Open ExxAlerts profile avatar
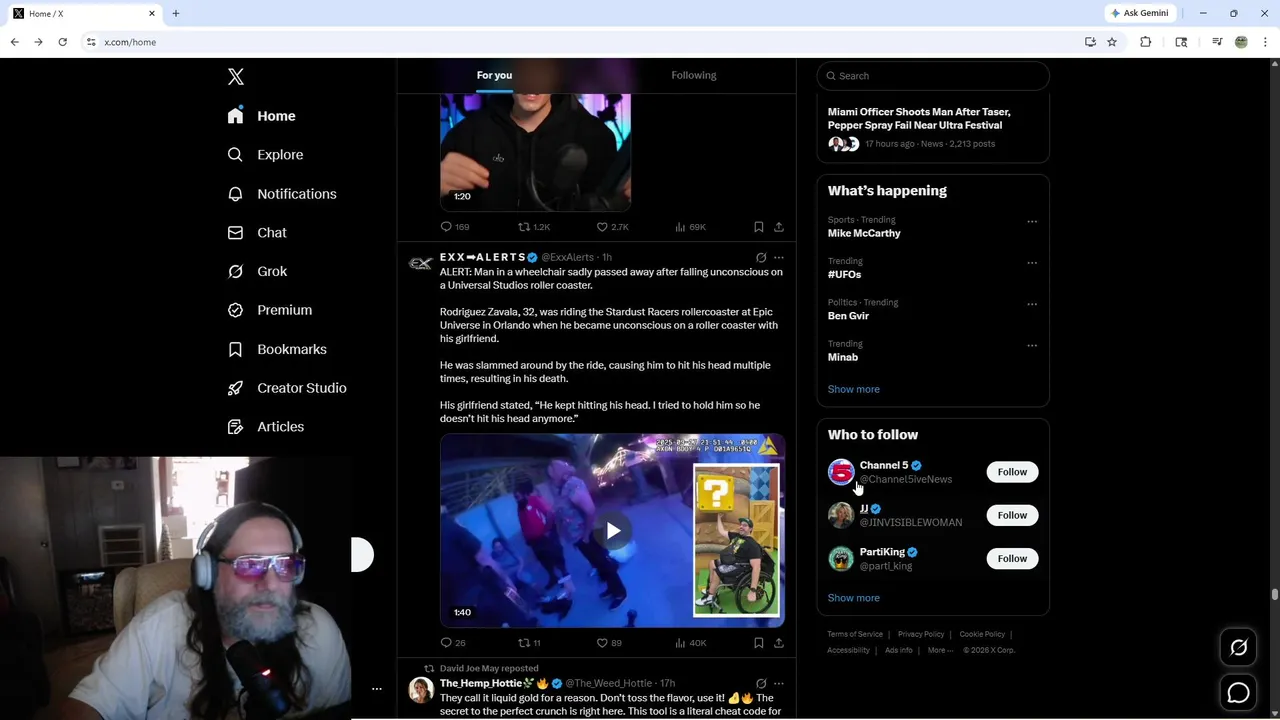This screenshot has width=1280, height=720. (421, 264)
